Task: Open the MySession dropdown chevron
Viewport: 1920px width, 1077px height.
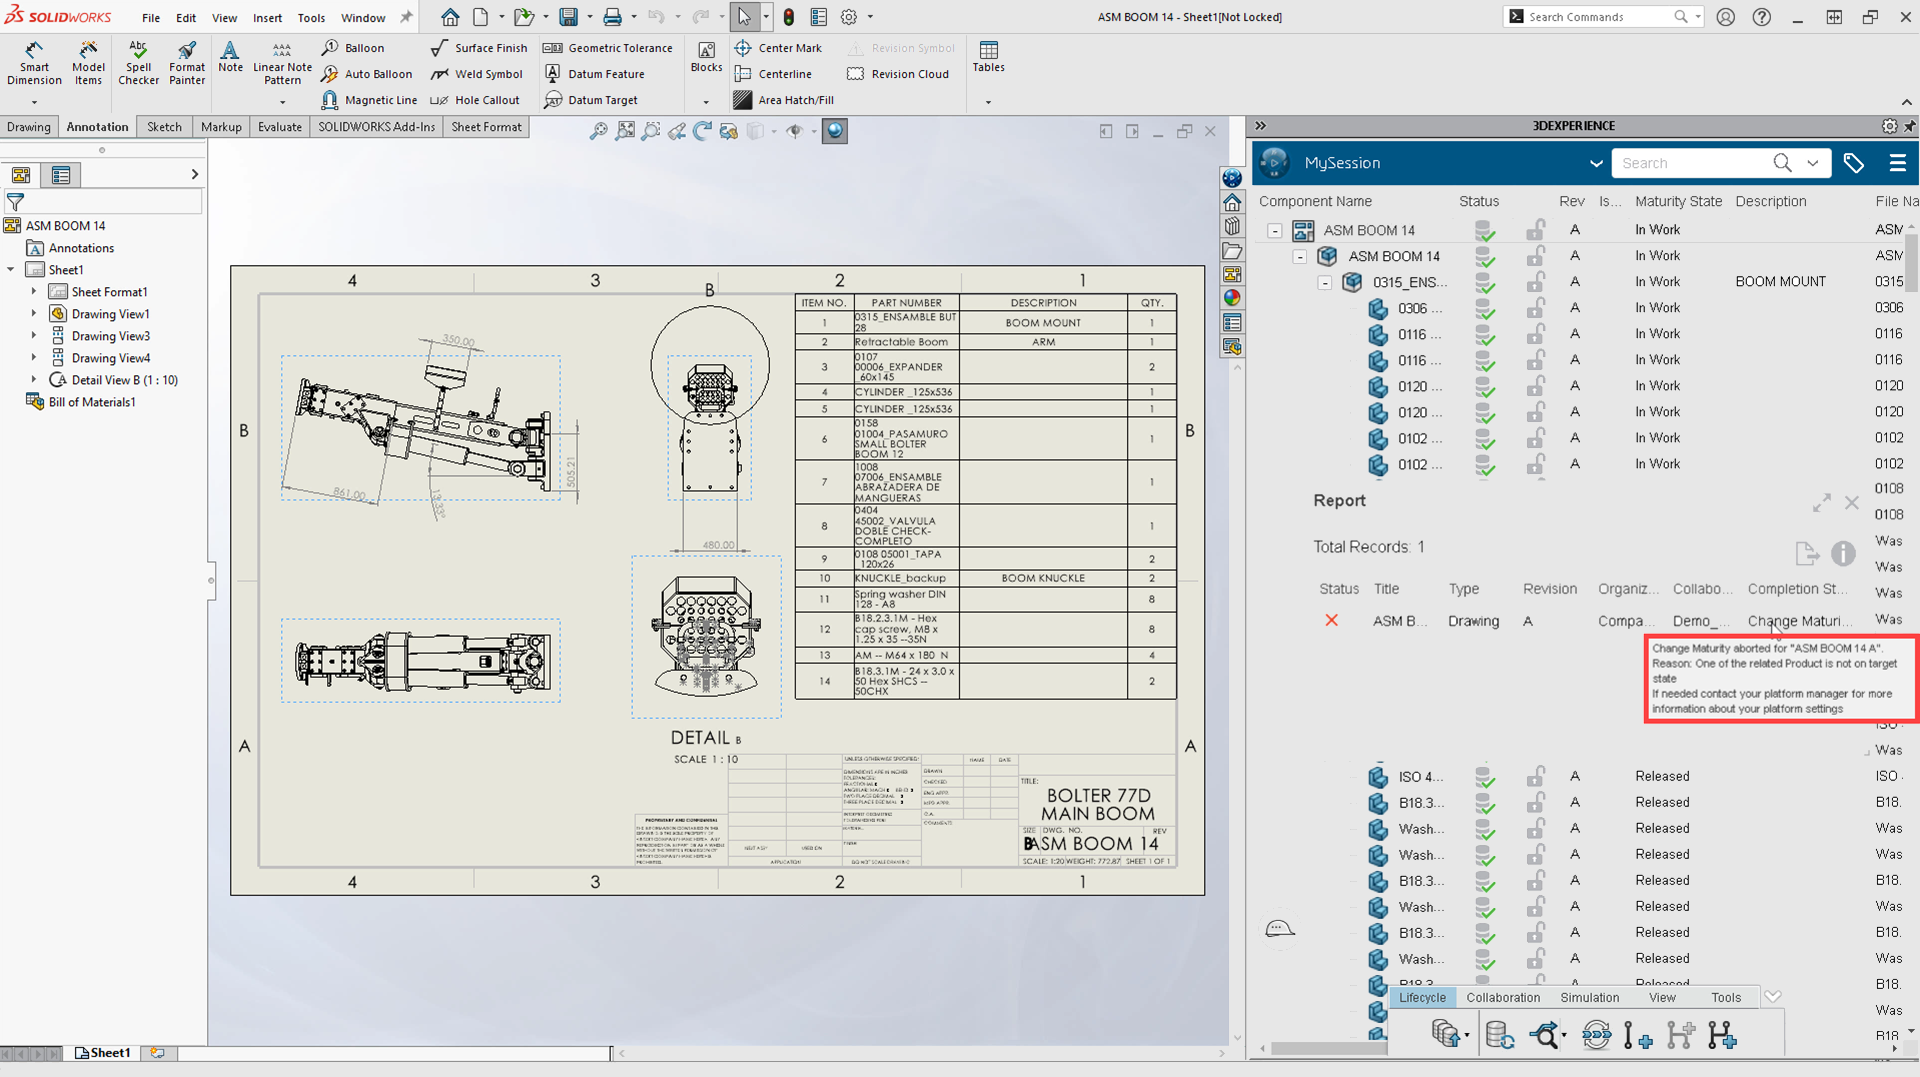Action: point(1595,163)
